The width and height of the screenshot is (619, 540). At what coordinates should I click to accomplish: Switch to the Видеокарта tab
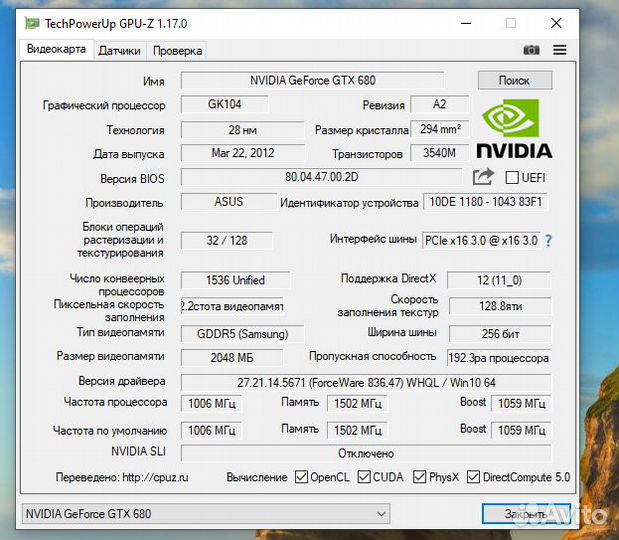(56, 49)
